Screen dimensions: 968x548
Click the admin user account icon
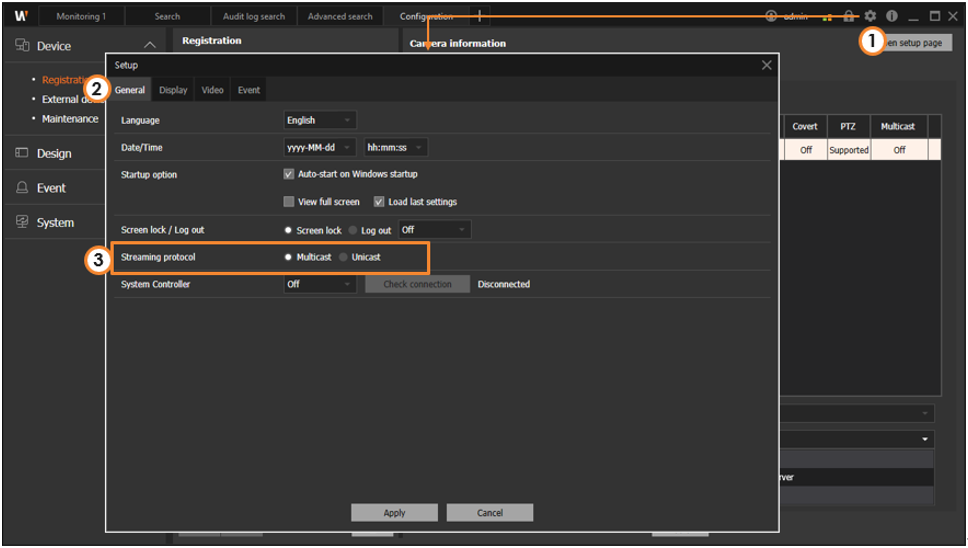pyautogui.click(x=771, y=16)
